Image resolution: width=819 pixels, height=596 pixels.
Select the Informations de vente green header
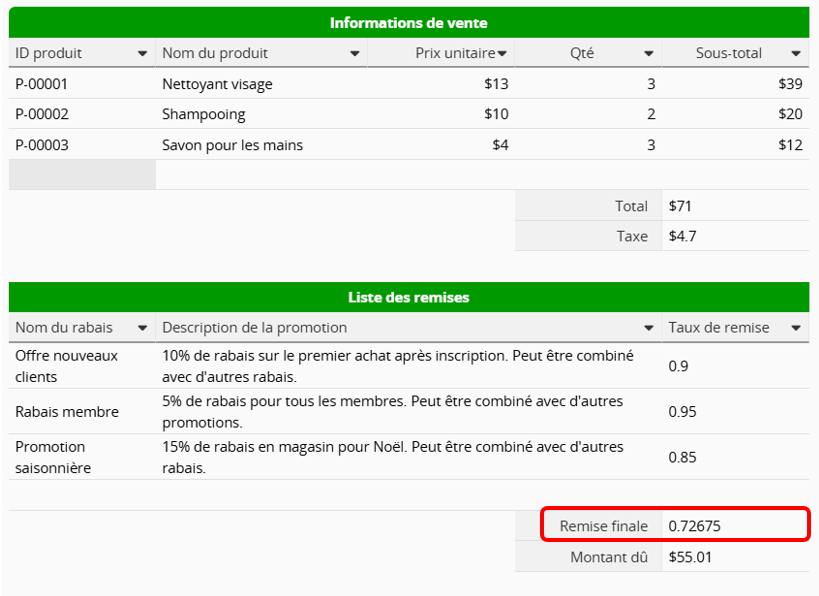(x=409, y=23)
